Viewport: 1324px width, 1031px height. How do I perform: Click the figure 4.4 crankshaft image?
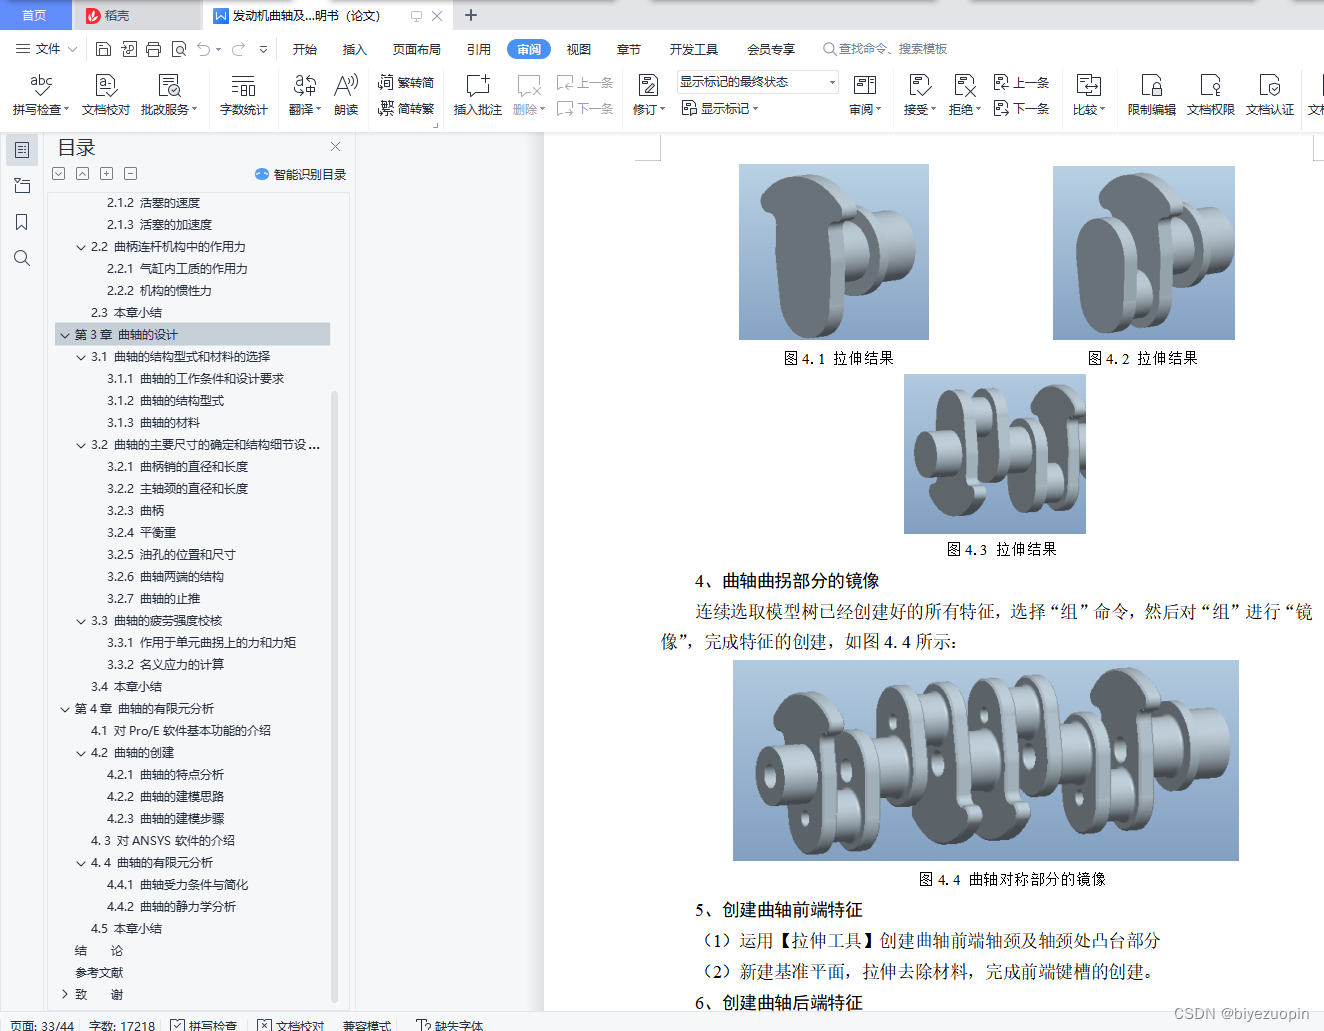coord(985,760)
